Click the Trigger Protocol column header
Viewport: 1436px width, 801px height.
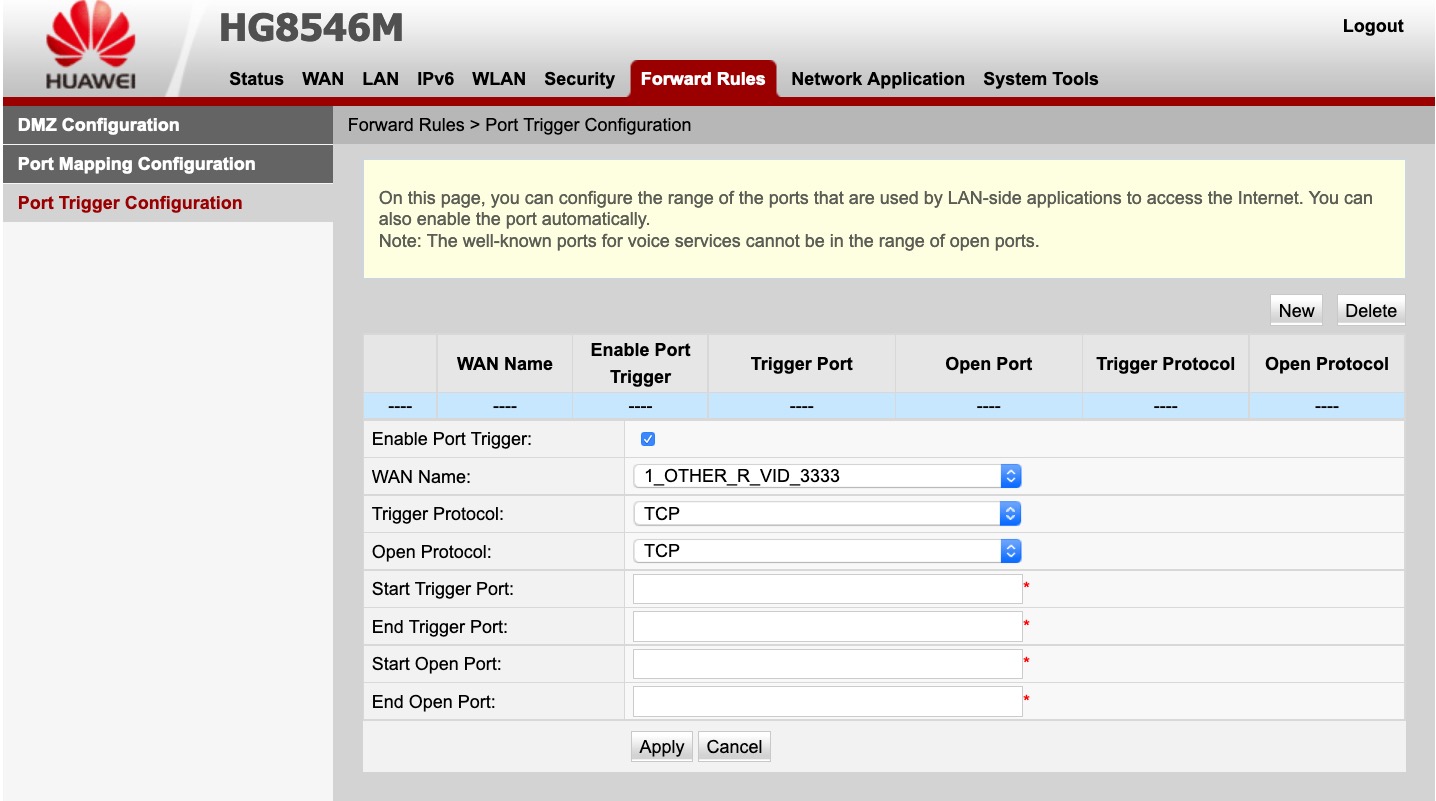[1166, 364]
